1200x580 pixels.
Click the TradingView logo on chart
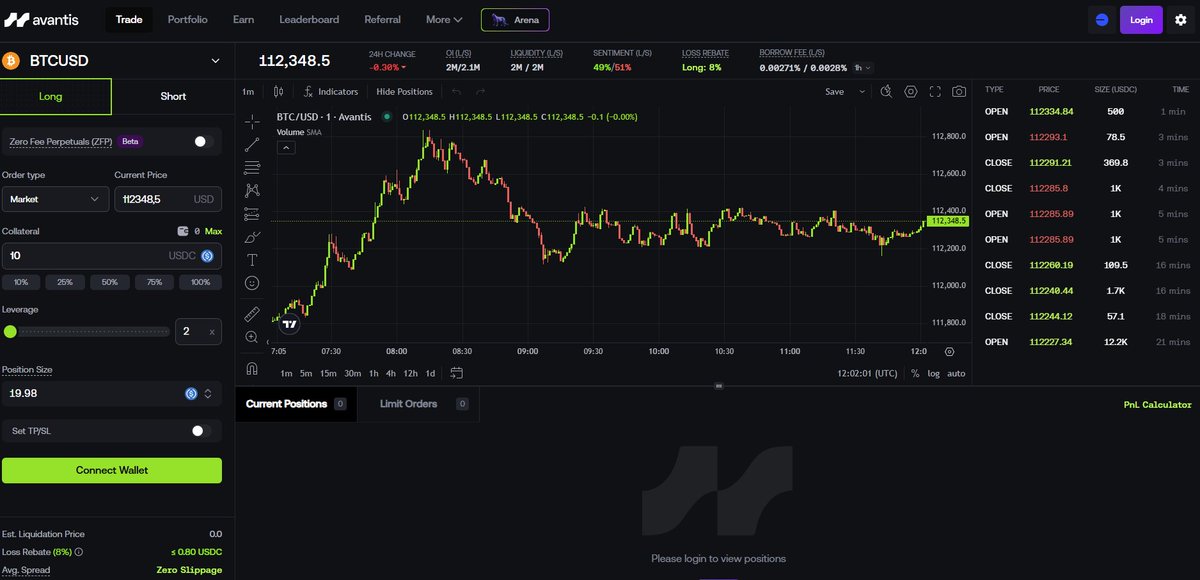coord(290,324)
